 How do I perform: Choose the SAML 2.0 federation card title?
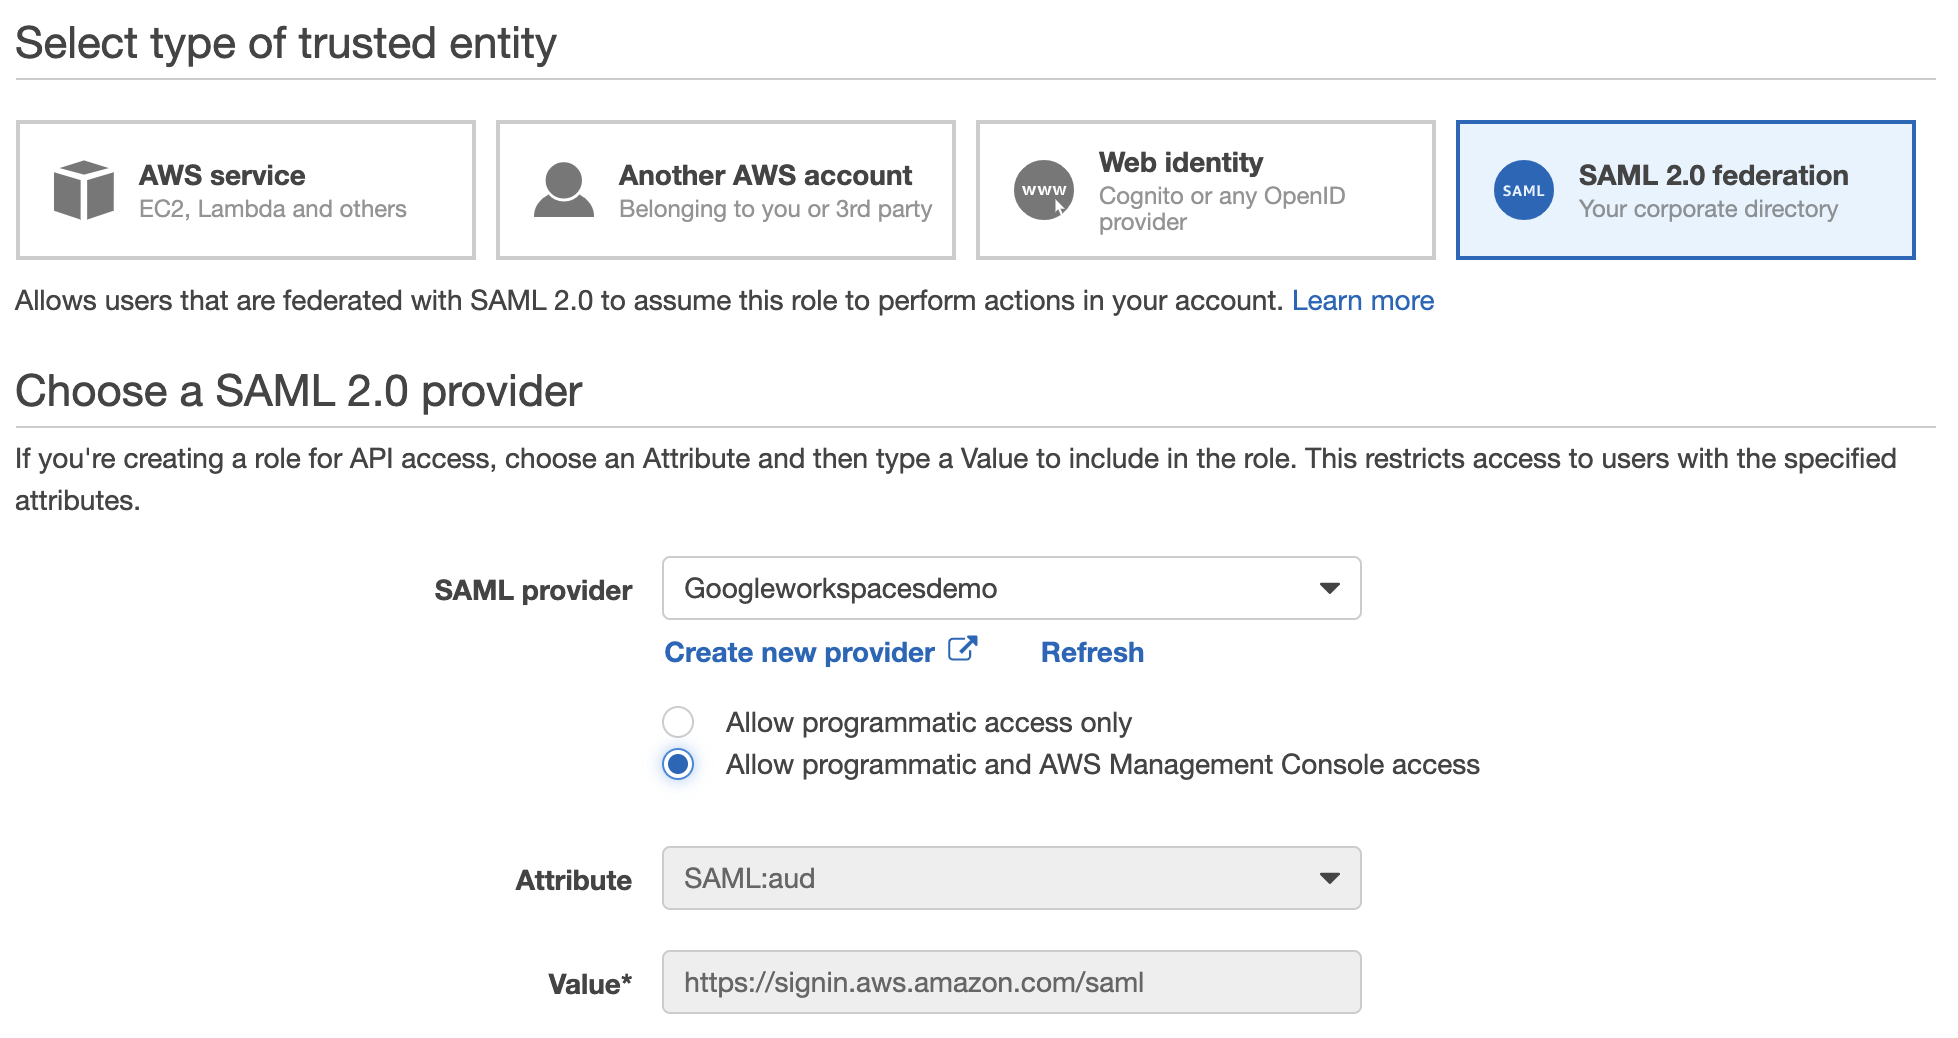(1713, 176)
